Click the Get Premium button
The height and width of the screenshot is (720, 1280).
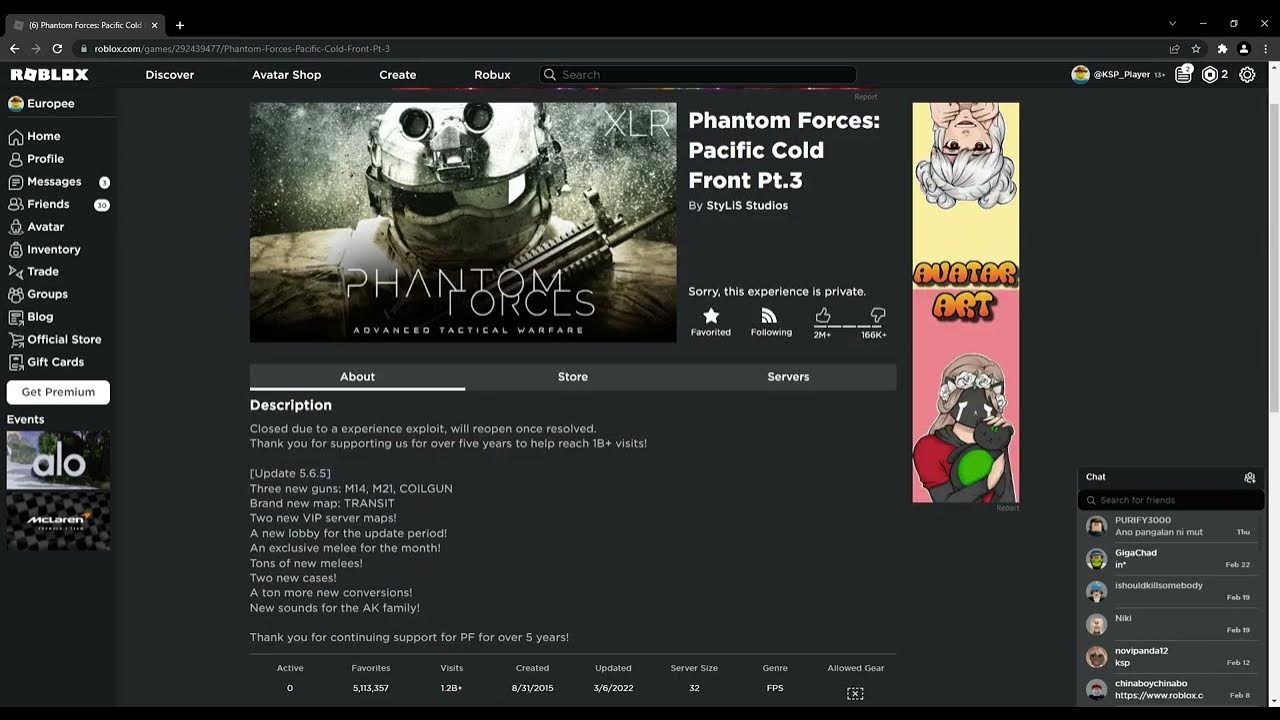click(58, 392)
